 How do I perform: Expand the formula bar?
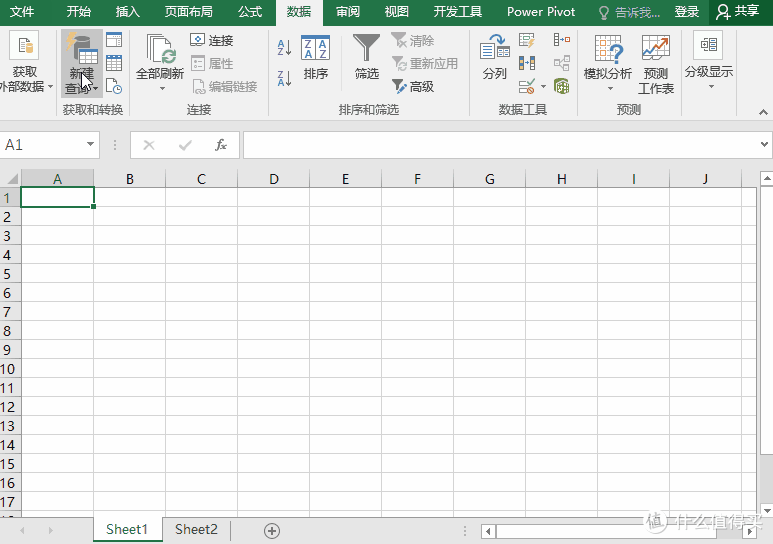763,145
